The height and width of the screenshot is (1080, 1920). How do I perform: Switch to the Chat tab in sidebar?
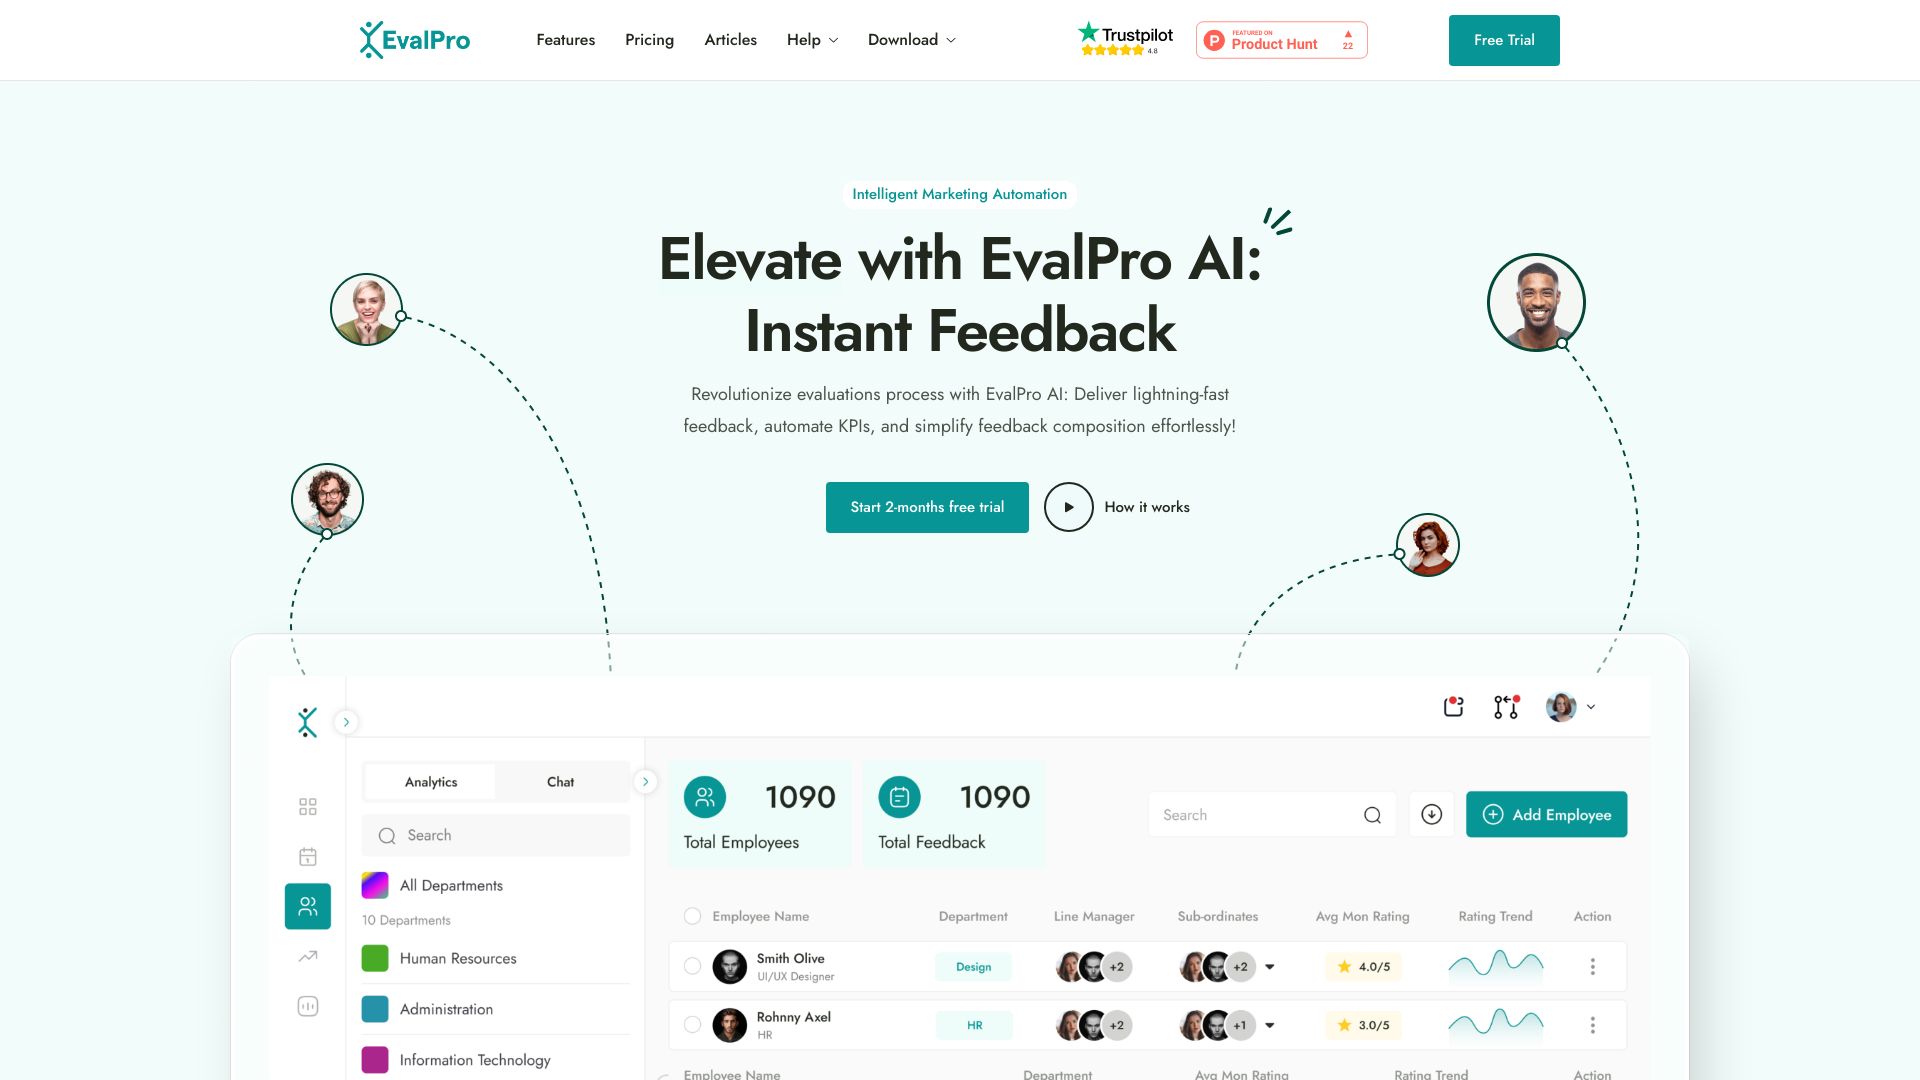(x=560, y=781)
